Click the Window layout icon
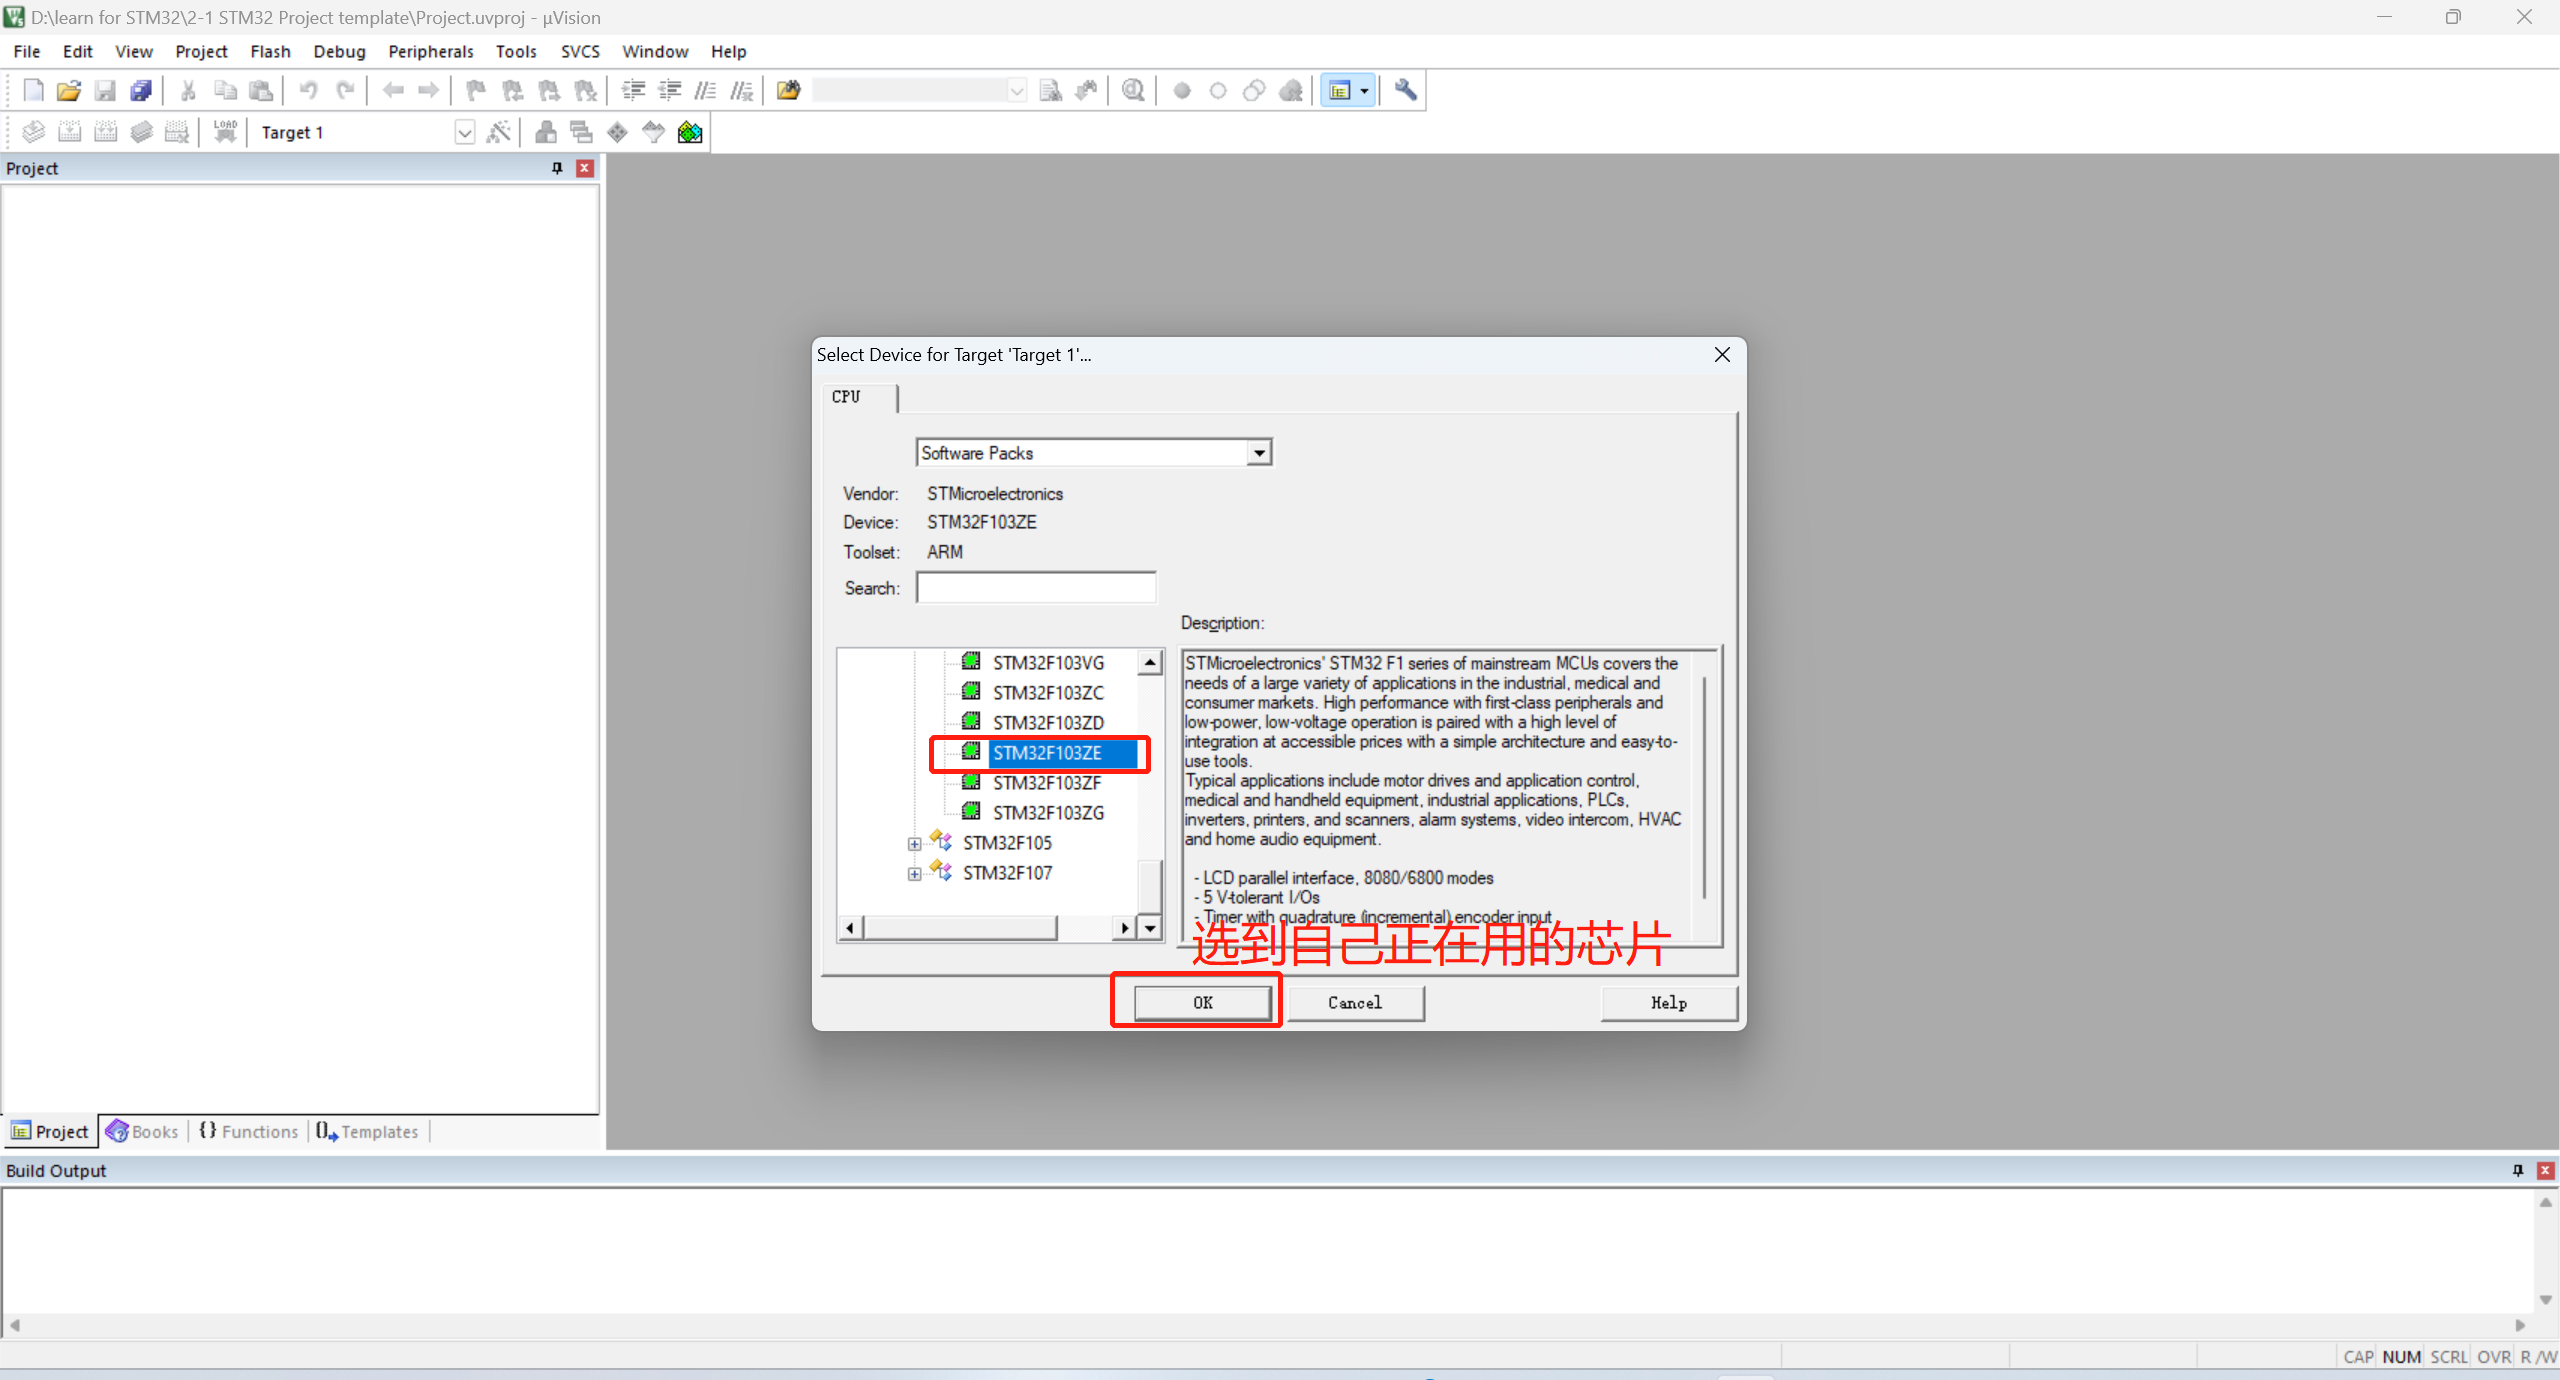 click(1340, 91)
